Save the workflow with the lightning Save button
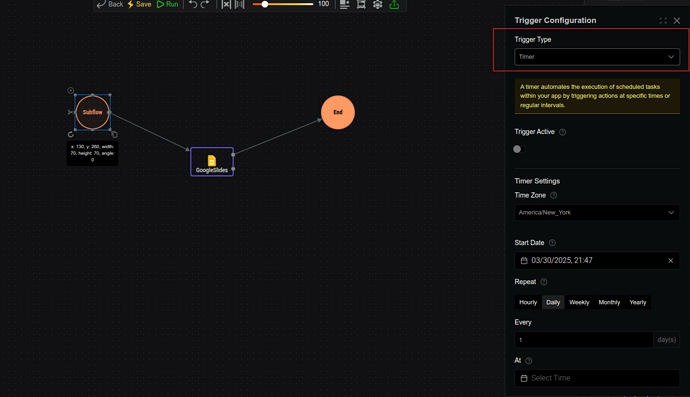The height and width of the screenshot is (397, 690). tap(139, 4)
